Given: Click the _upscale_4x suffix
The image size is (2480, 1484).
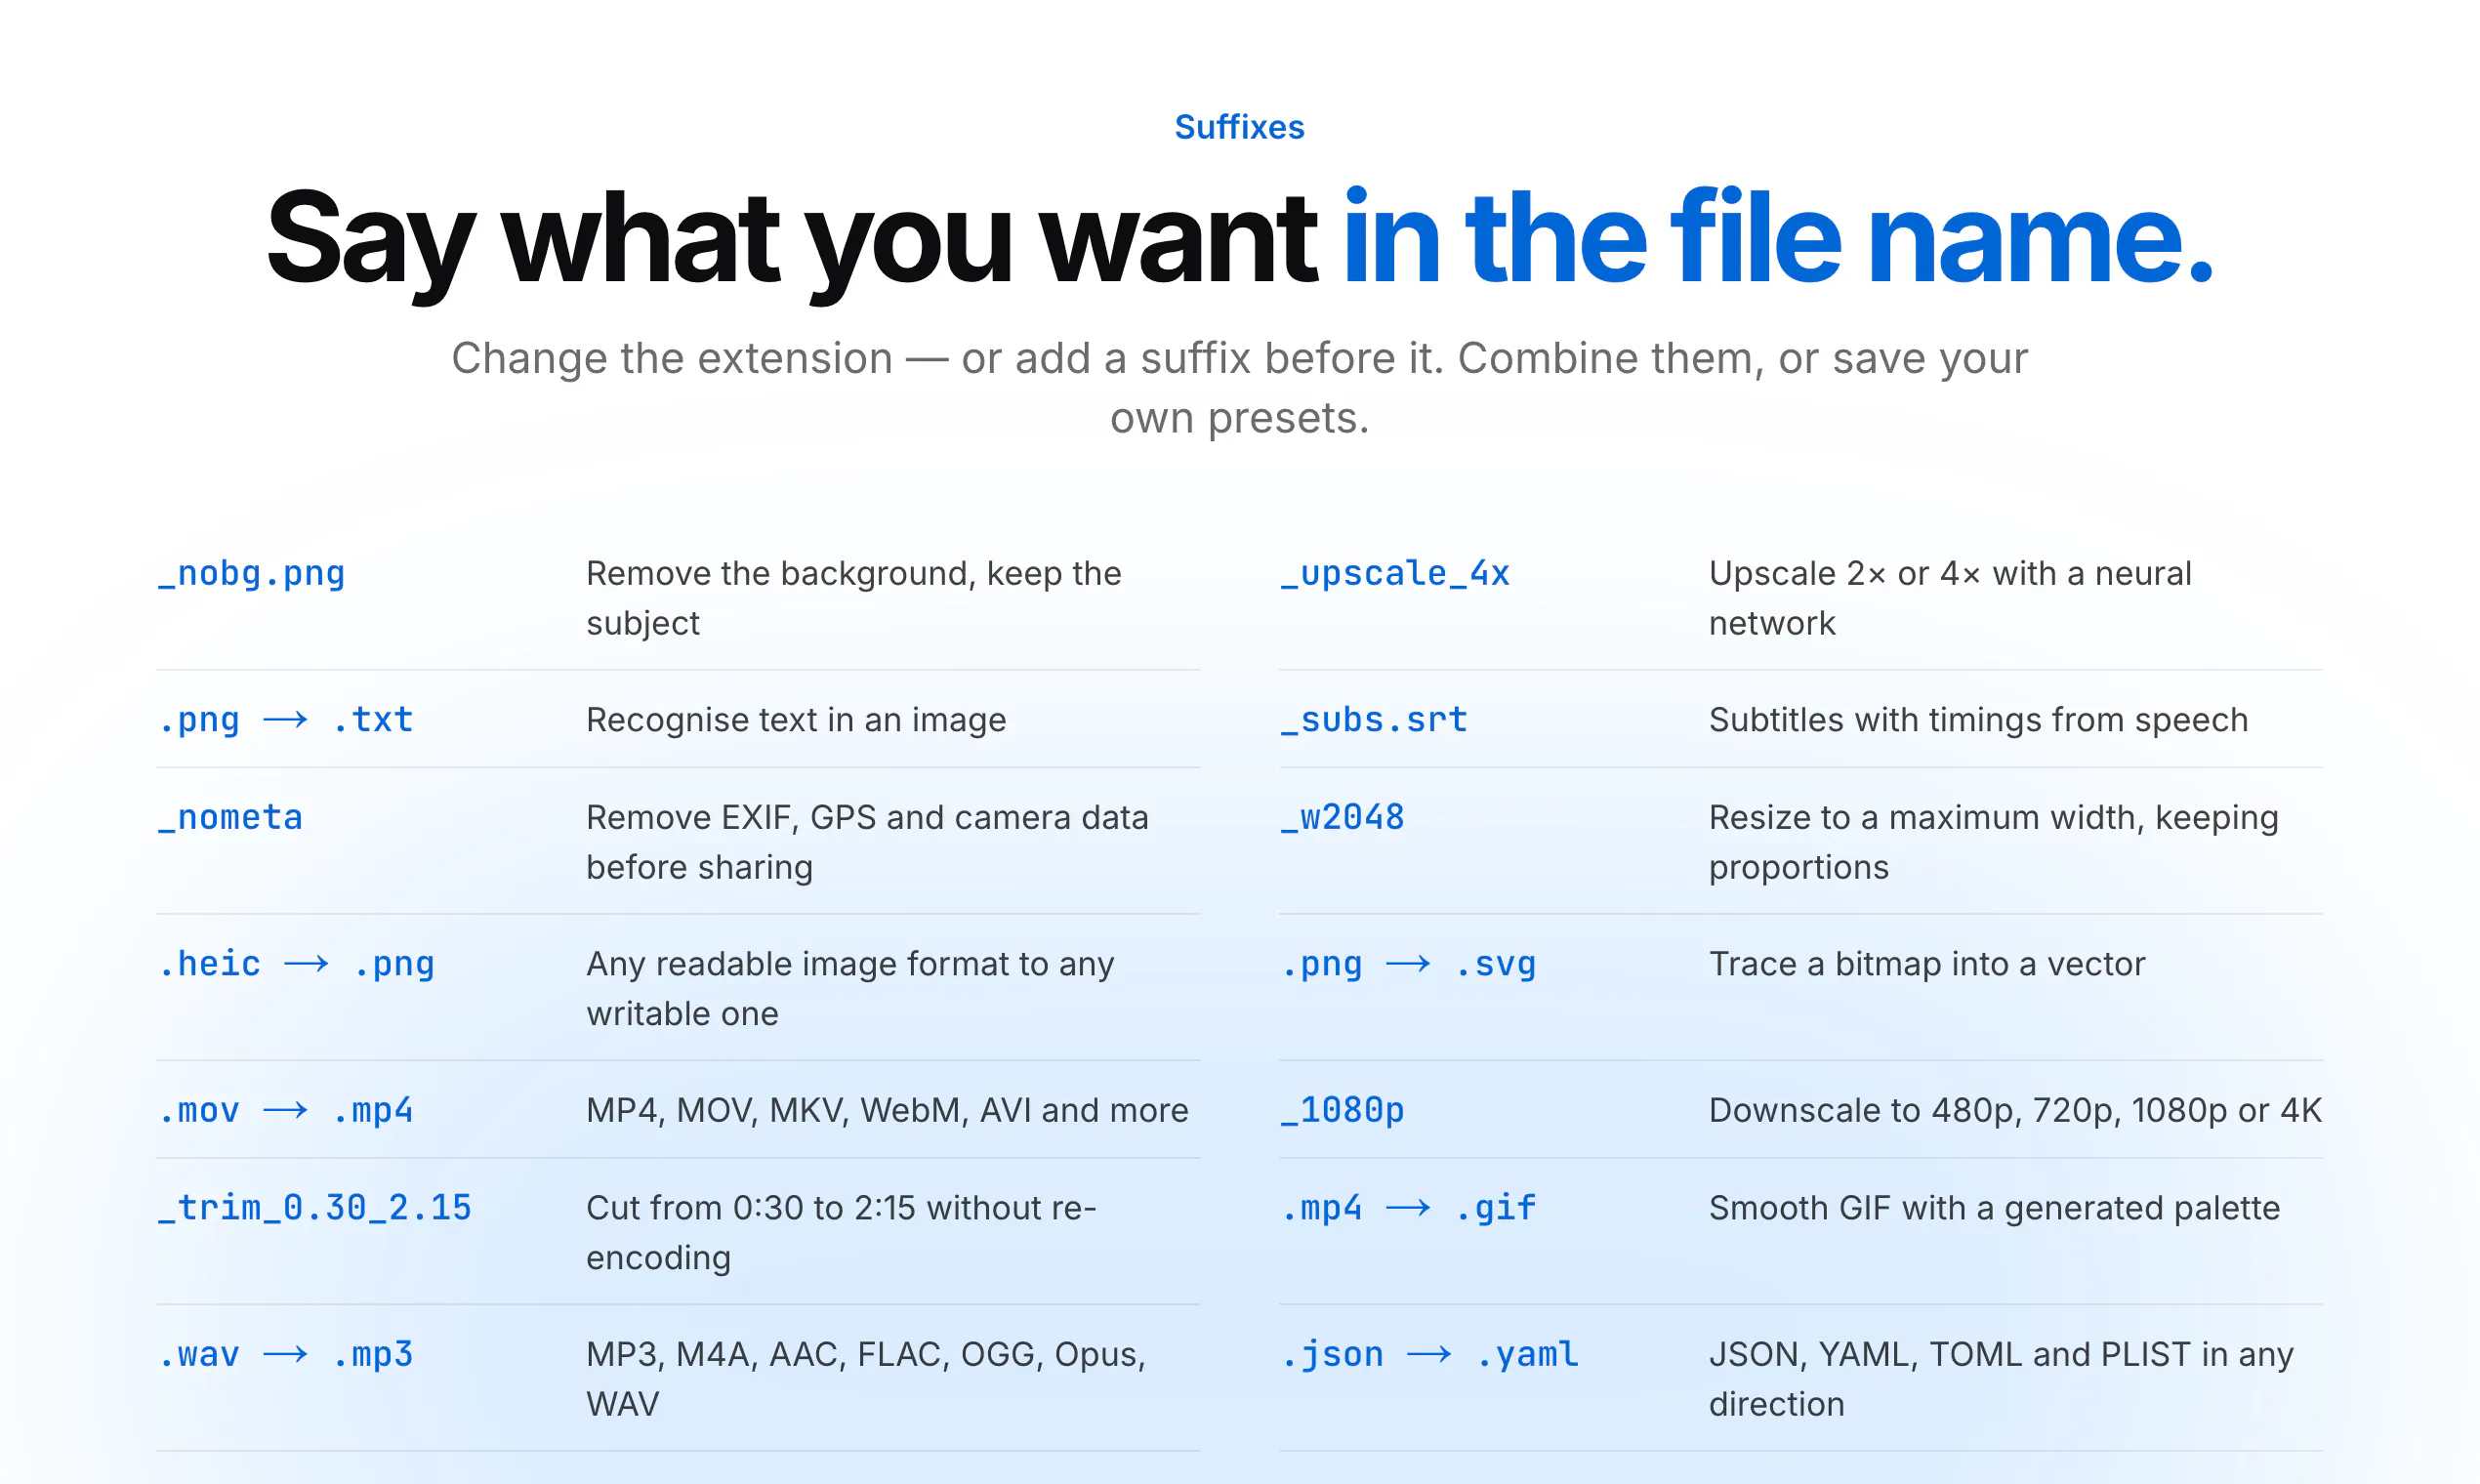Looking at the screenshot, I should click(x=1395, y=574).
